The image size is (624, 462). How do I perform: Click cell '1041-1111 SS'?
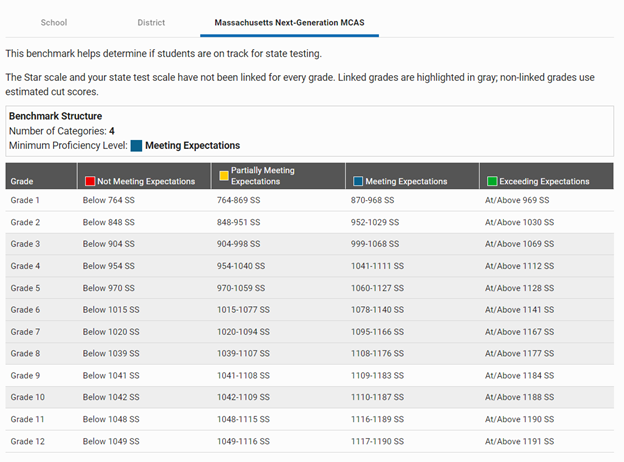click(x=377, y=266)
